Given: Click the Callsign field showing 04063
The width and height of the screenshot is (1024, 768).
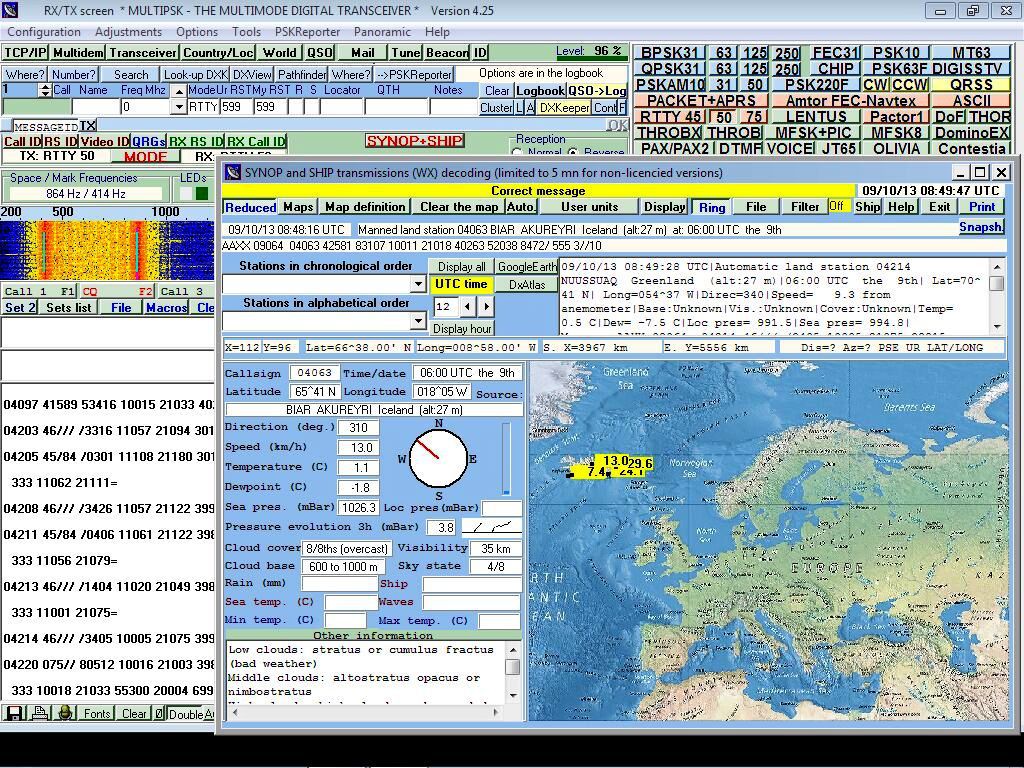Looking at the screenshot, I should (x=314, y=372).
